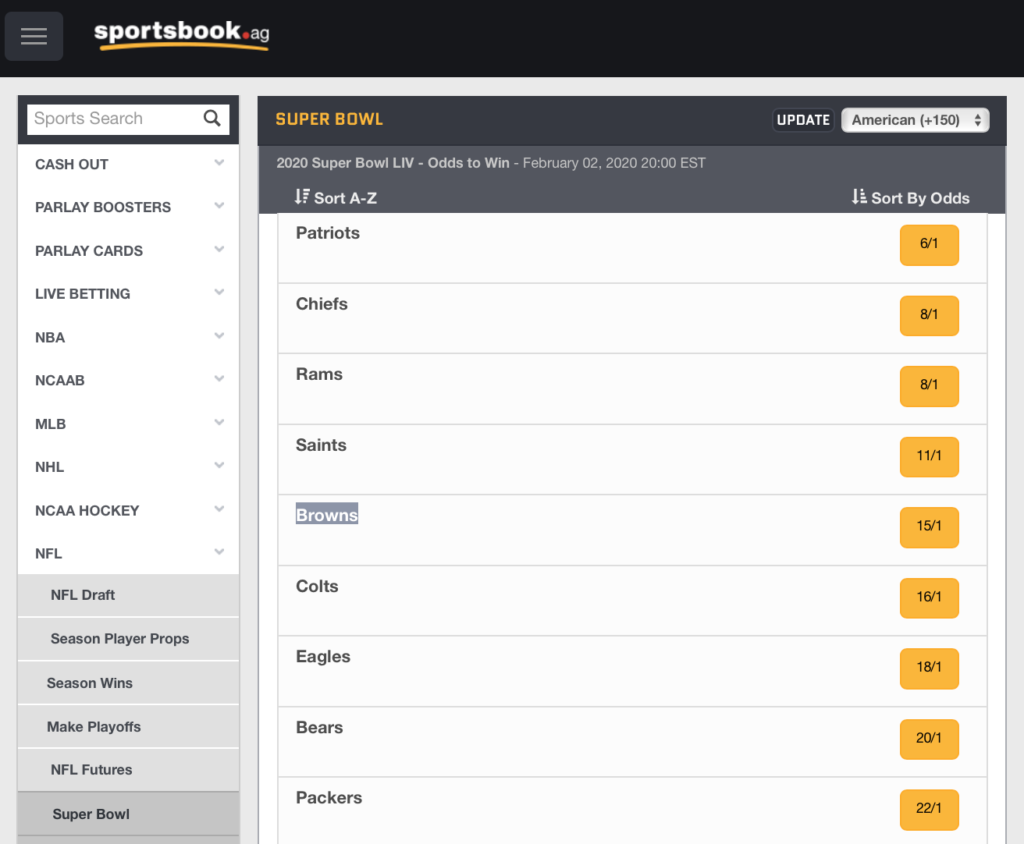1024x844 pixels.
Task: Click the SUPER BOWL heading
Action: (x=329, y=120)
